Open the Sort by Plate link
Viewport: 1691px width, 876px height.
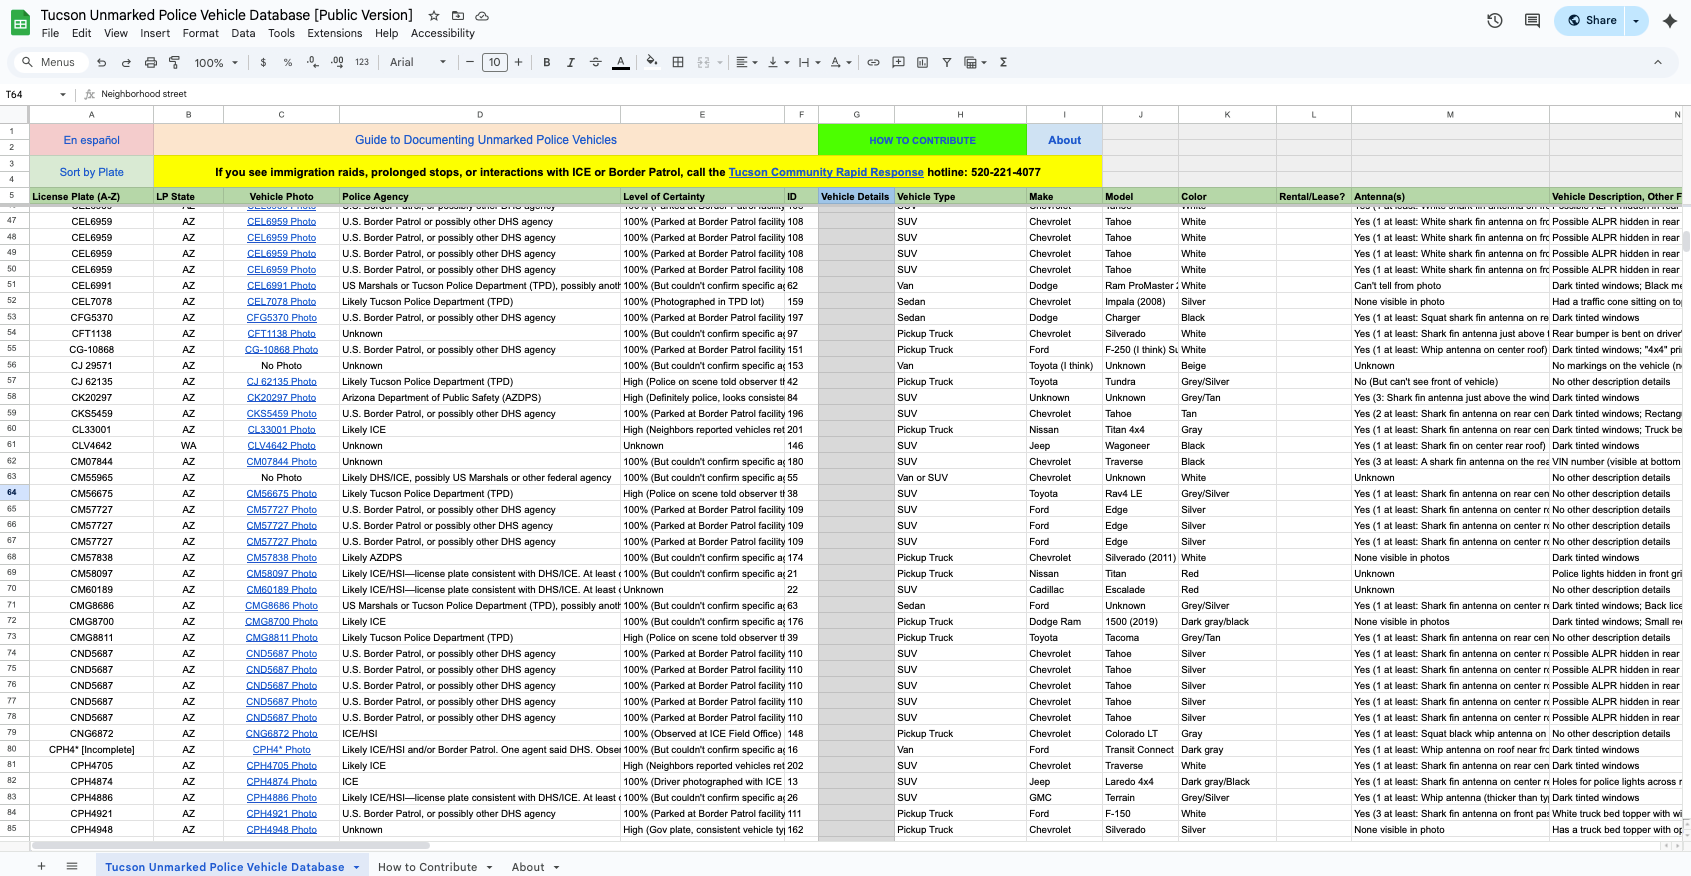tap(91, 172)
